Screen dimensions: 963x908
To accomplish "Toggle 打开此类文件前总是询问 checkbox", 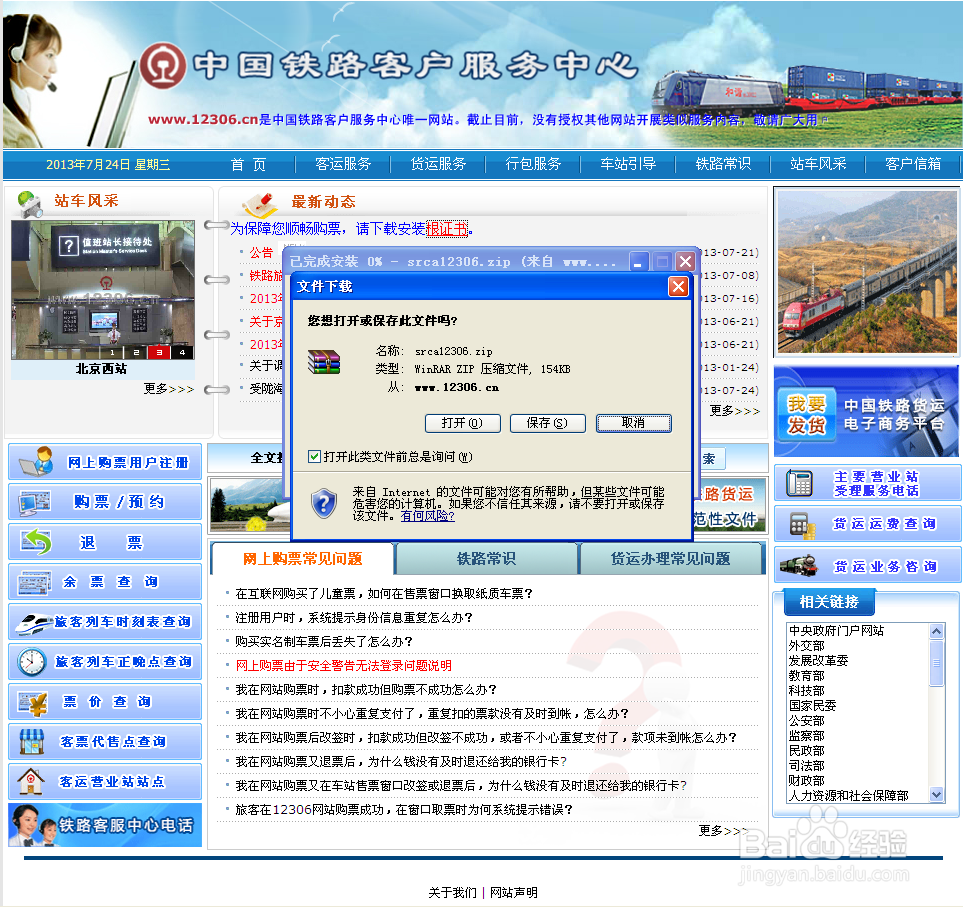I will [314, 456].
